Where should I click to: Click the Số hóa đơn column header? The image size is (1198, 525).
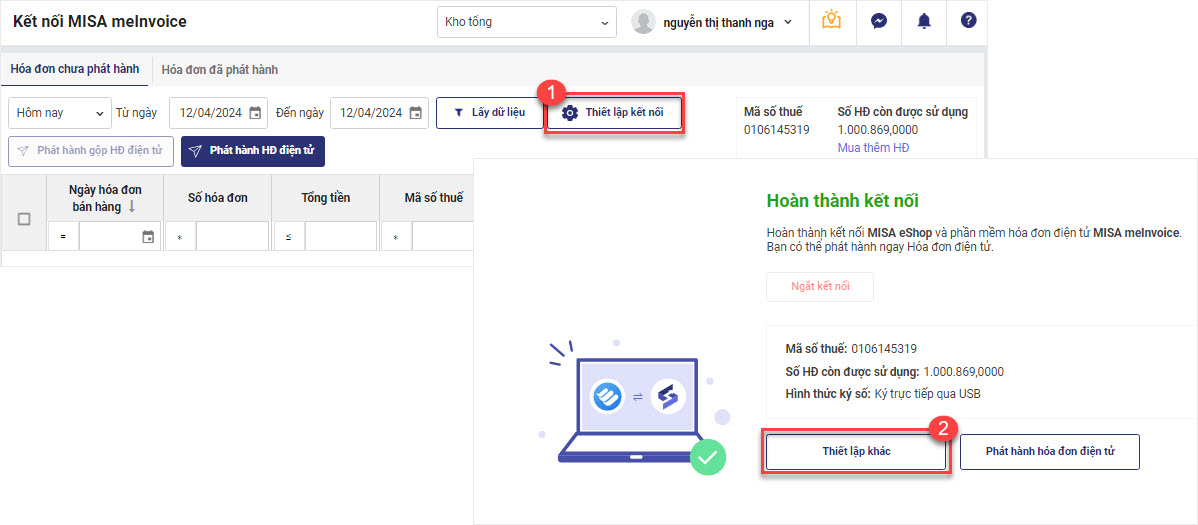click(217, 198)
